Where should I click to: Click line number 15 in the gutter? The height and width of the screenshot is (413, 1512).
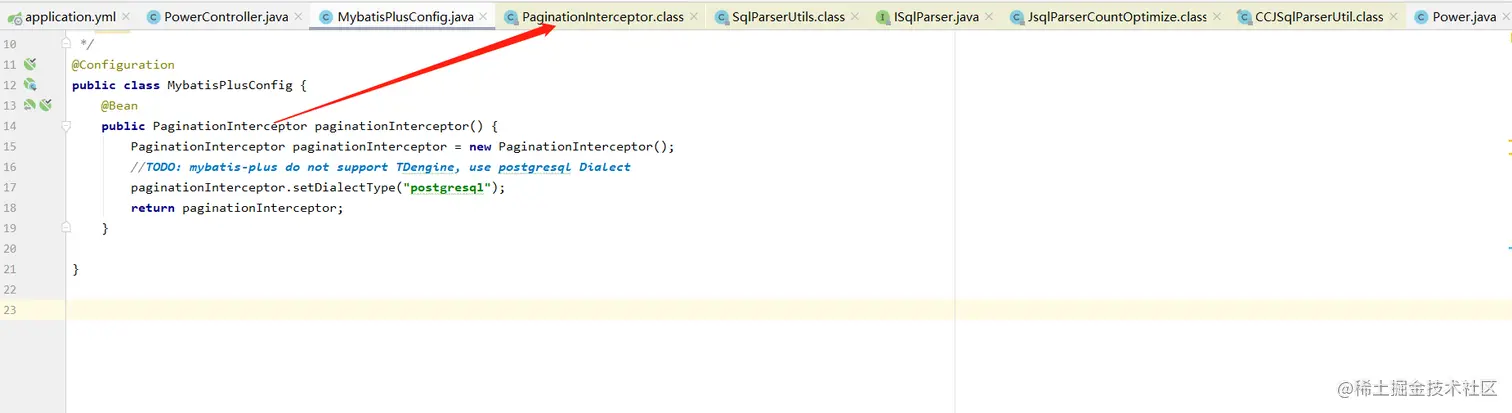(x=10, y=146)
